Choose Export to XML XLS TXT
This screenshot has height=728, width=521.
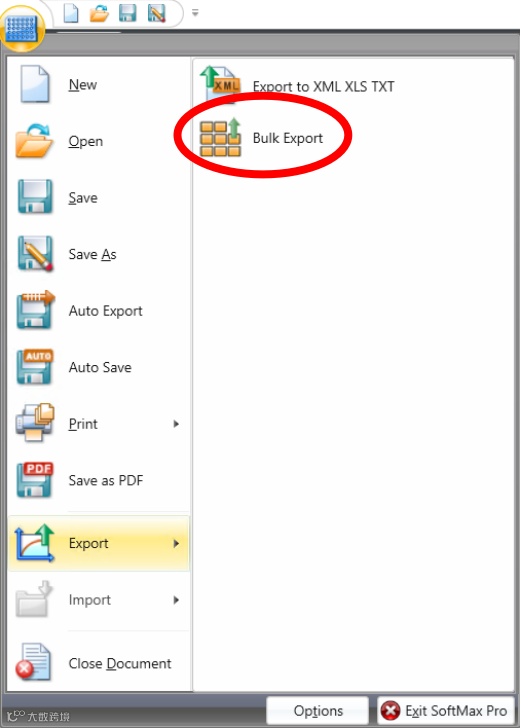tap(297, 85)
